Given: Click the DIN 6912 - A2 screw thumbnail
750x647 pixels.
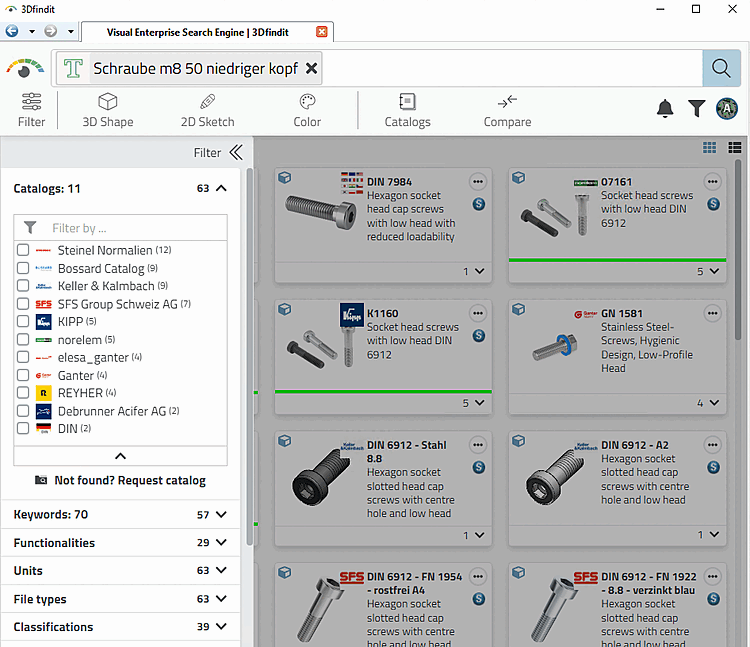Looking at the screenshot, I should point(555,478).
